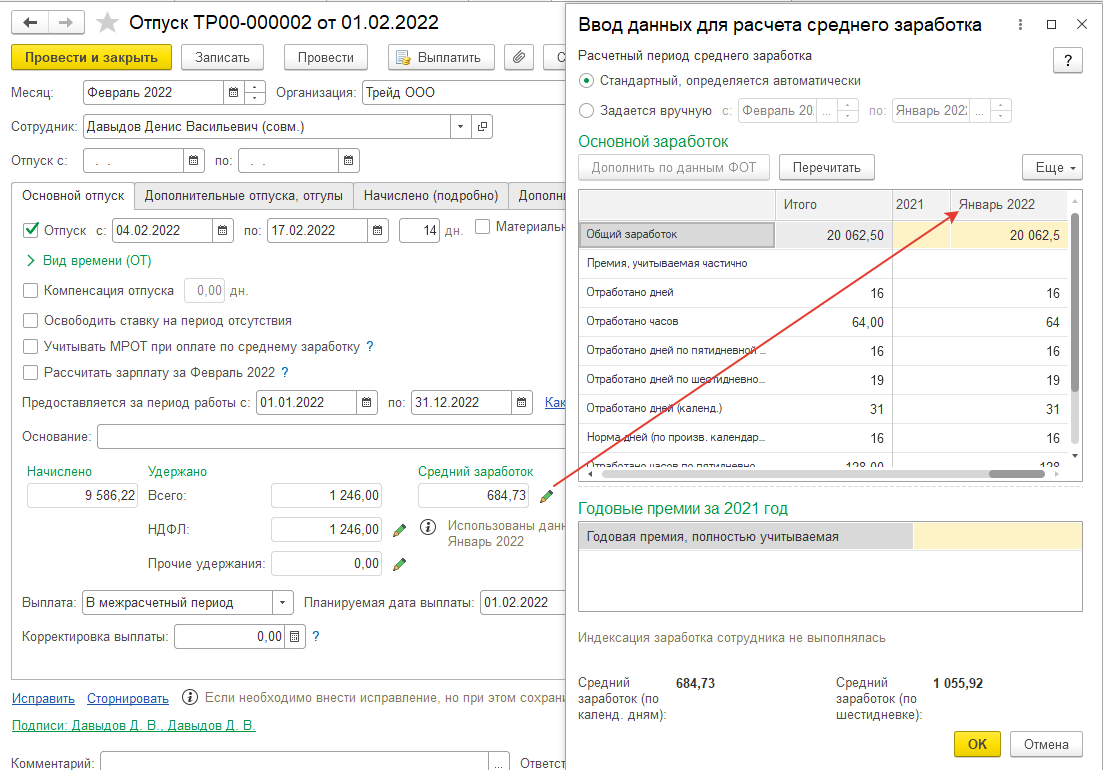
Task: Click the help '?' button in dialog
Action: click(x=1068, y=60)
